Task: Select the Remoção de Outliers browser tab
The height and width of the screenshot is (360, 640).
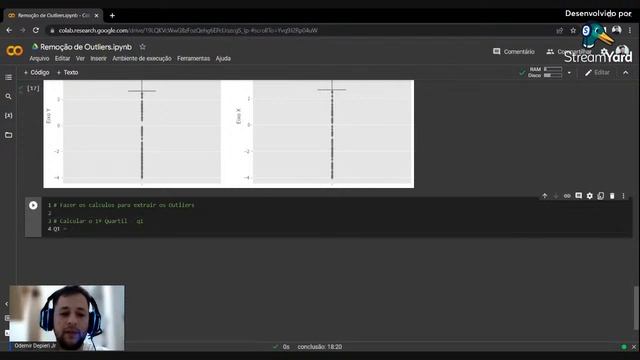Action: [x=53, y=16]
